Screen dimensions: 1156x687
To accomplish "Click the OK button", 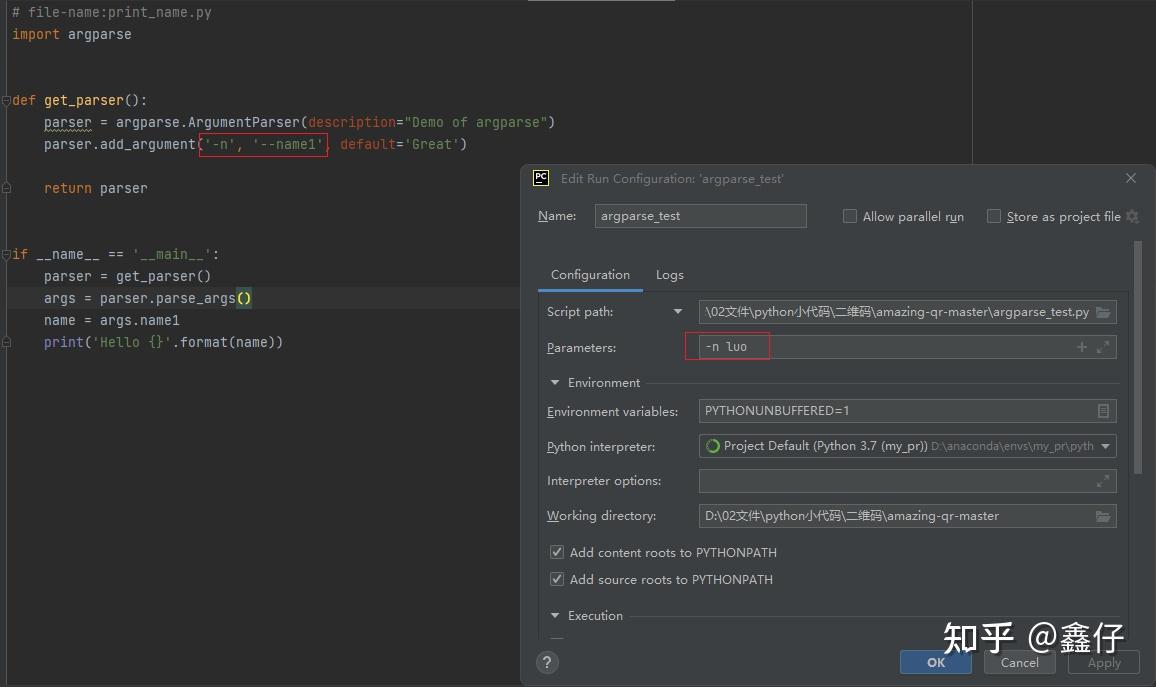I will [936, 662].
